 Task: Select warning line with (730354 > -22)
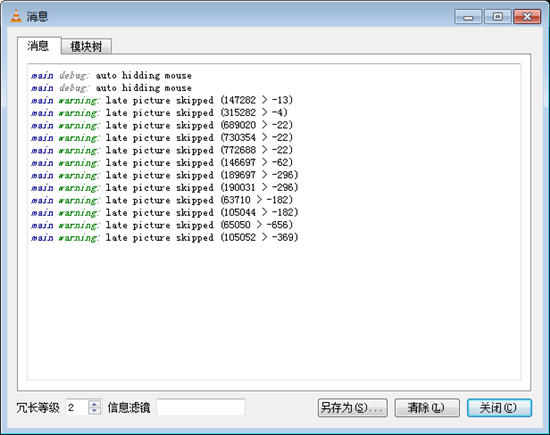pyautogui.click(x=162, y=138)
